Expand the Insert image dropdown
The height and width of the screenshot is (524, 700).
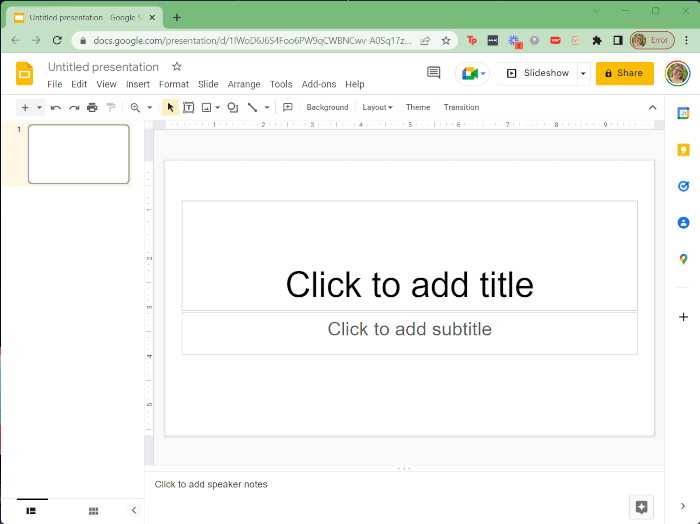217,108
